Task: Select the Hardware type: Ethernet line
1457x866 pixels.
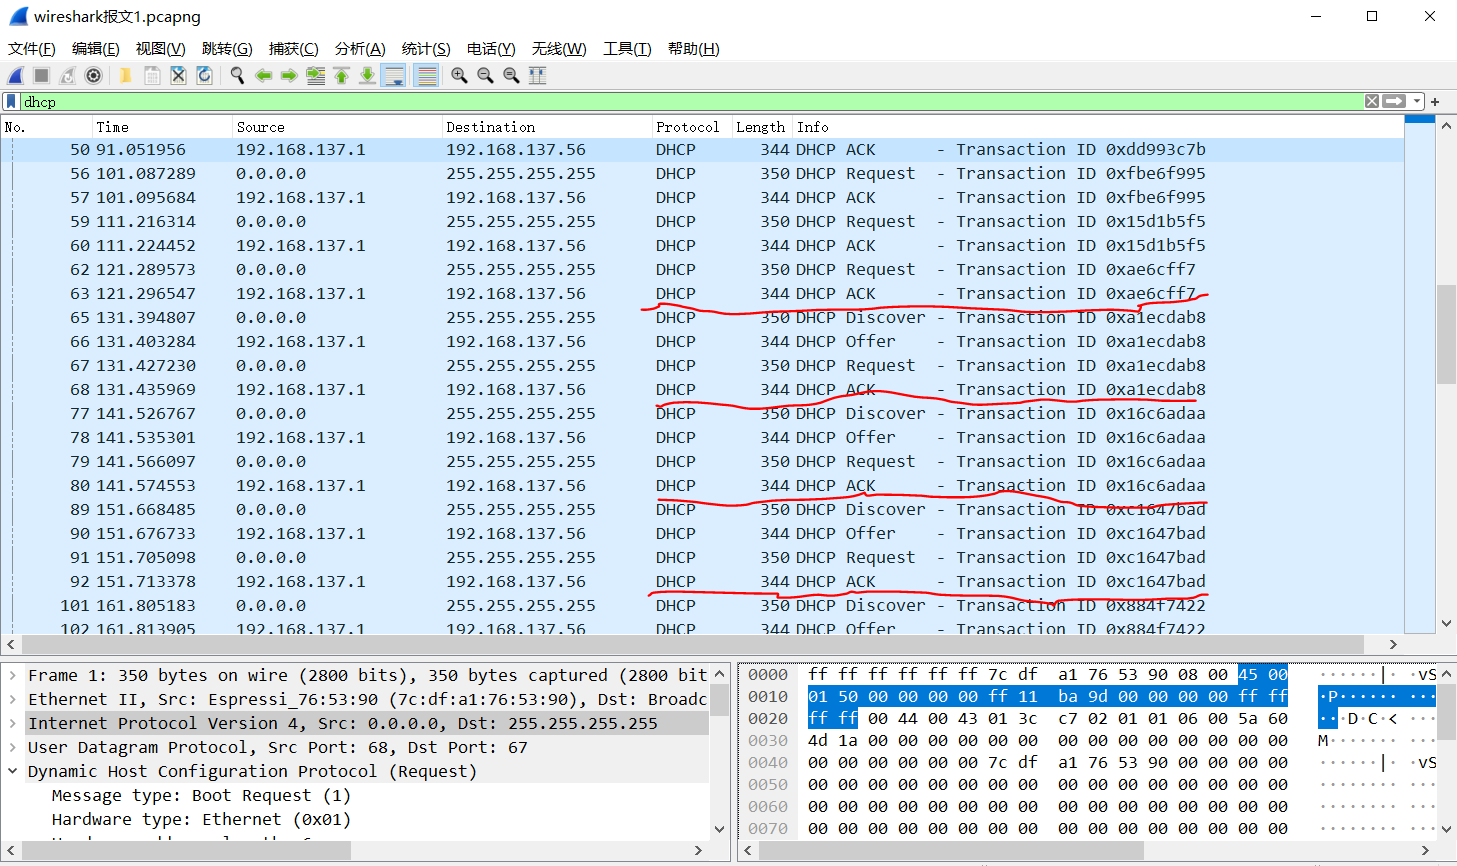Action: tap(201, 819)
